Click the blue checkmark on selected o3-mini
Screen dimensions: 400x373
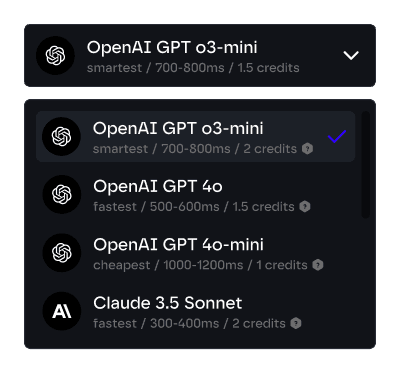(337, 136)
